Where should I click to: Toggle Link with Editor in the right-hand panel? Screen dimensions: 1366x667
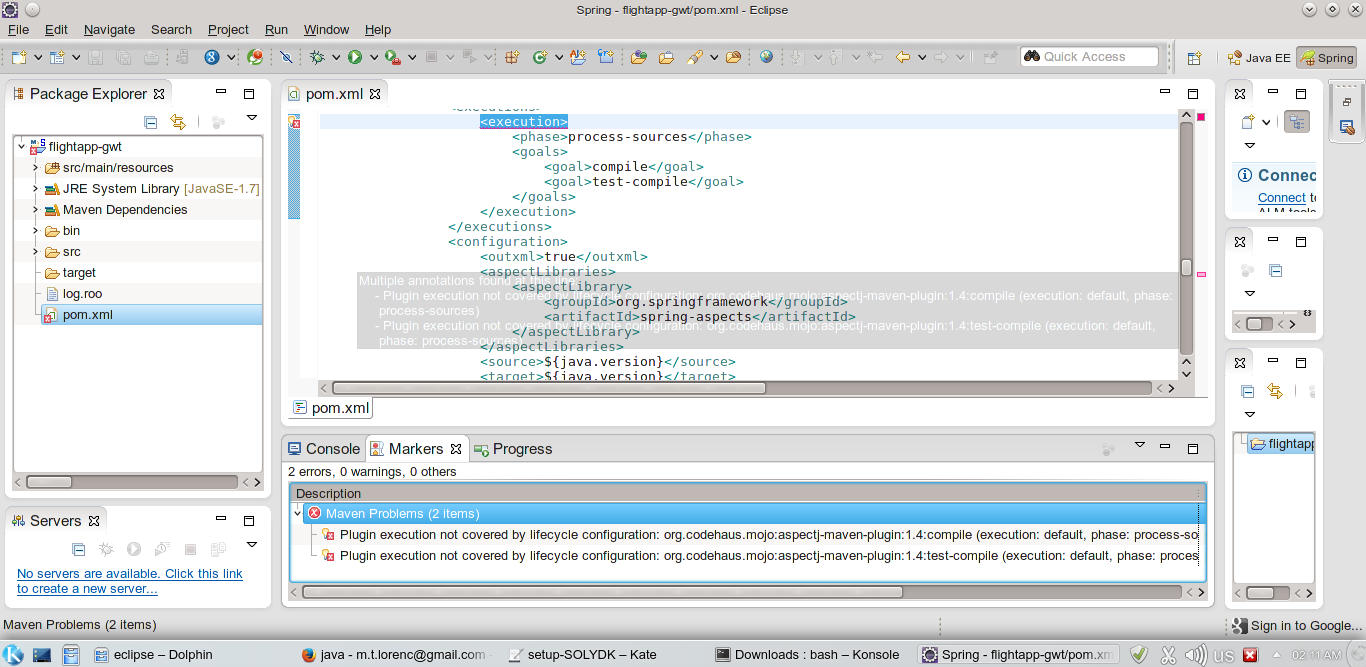click(x=1274, y=391)
